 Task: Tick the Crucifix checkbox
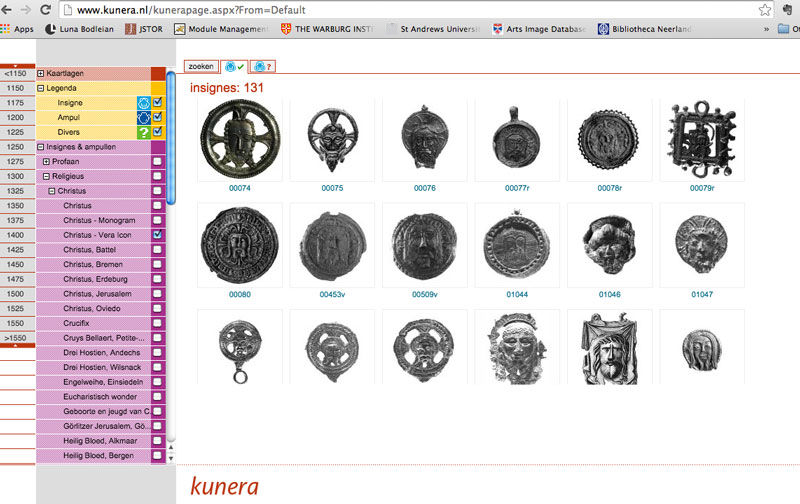tap(158, 322)
